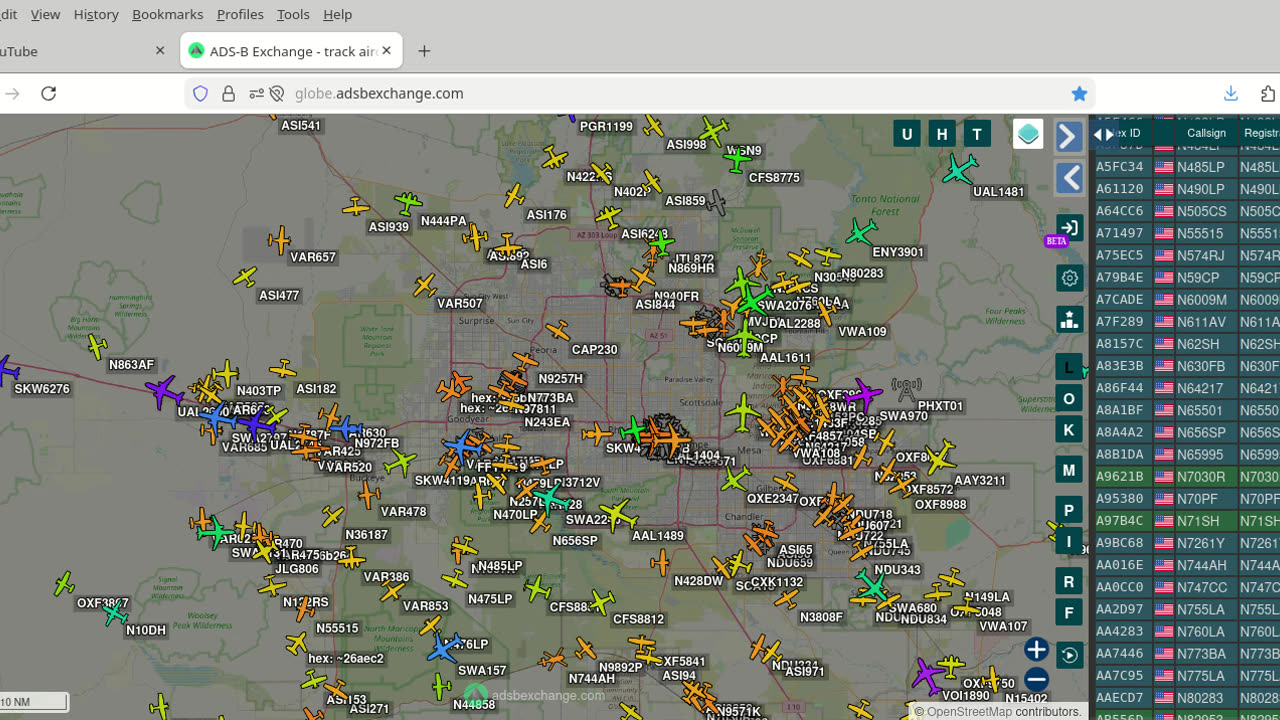Screen dimensions: 1280x720
Task: Open the Profiles menu
Action: point(240,14)
